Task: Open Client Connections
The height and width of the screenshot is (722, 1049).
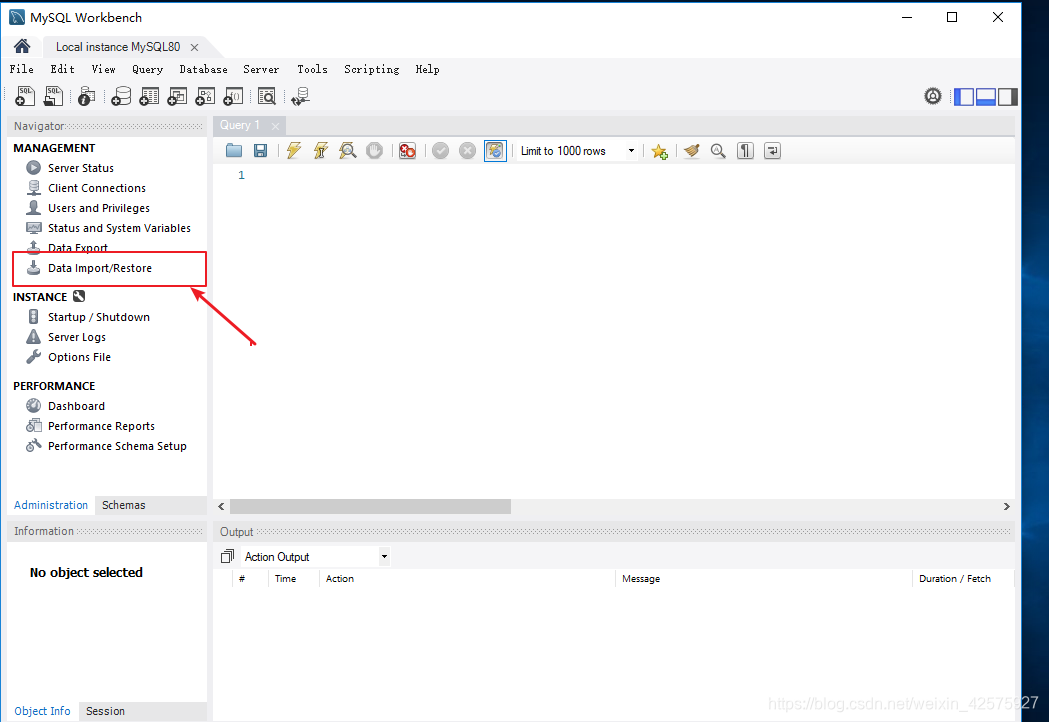Action: tap(97, 188)
